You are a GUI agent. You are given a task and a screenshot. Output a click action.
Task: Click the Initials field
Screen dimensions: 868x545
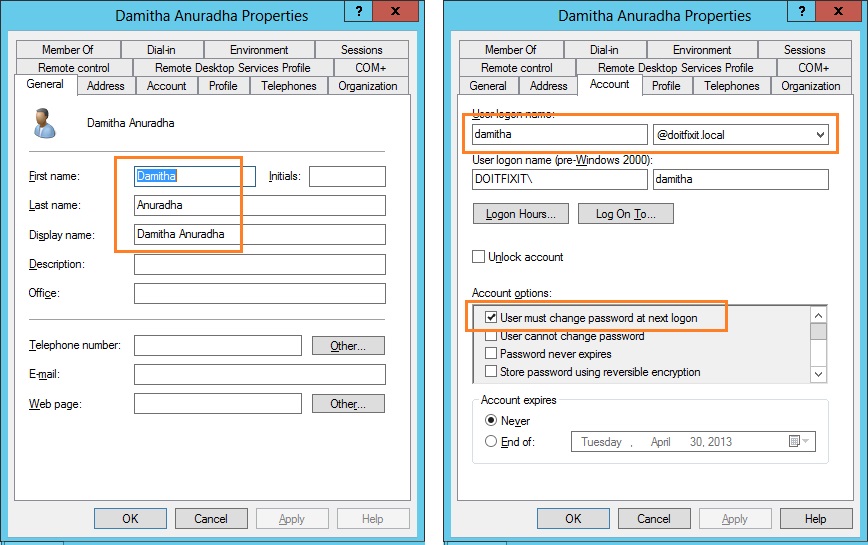click(347, 176)
